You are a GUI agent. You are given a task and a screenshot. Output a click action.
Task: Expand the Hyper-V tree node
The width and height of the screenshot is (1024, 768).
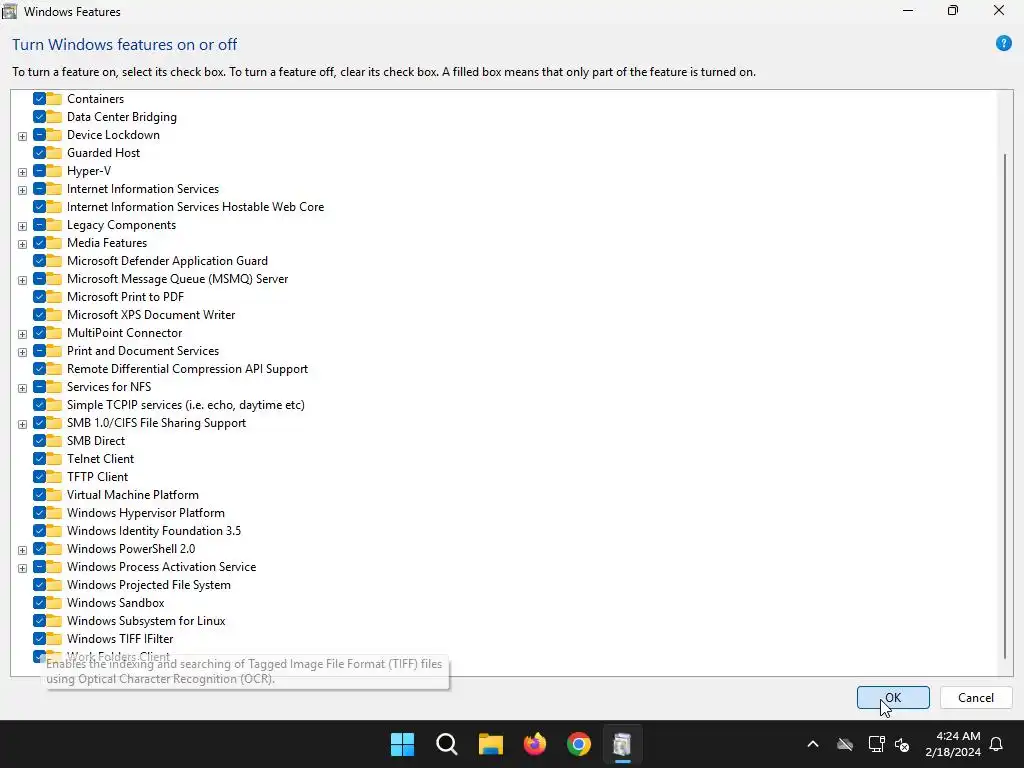(22, 172)
